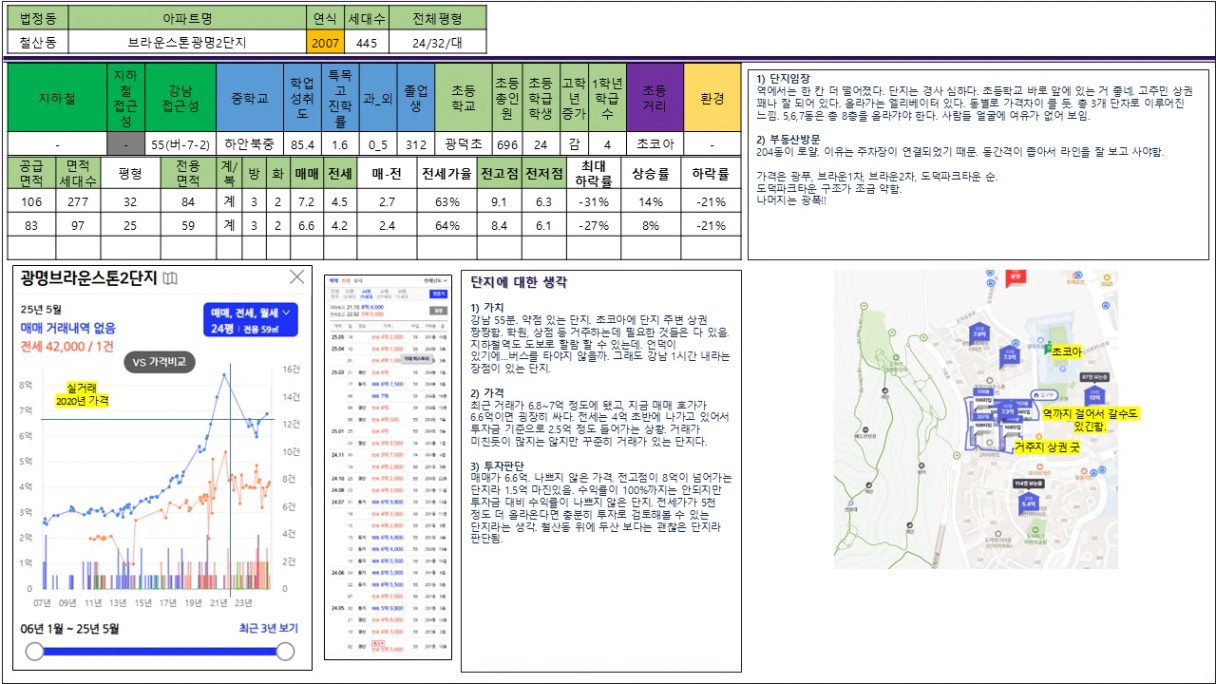
Task: Select the 24/32/대 cell
Action: [437, 42]
